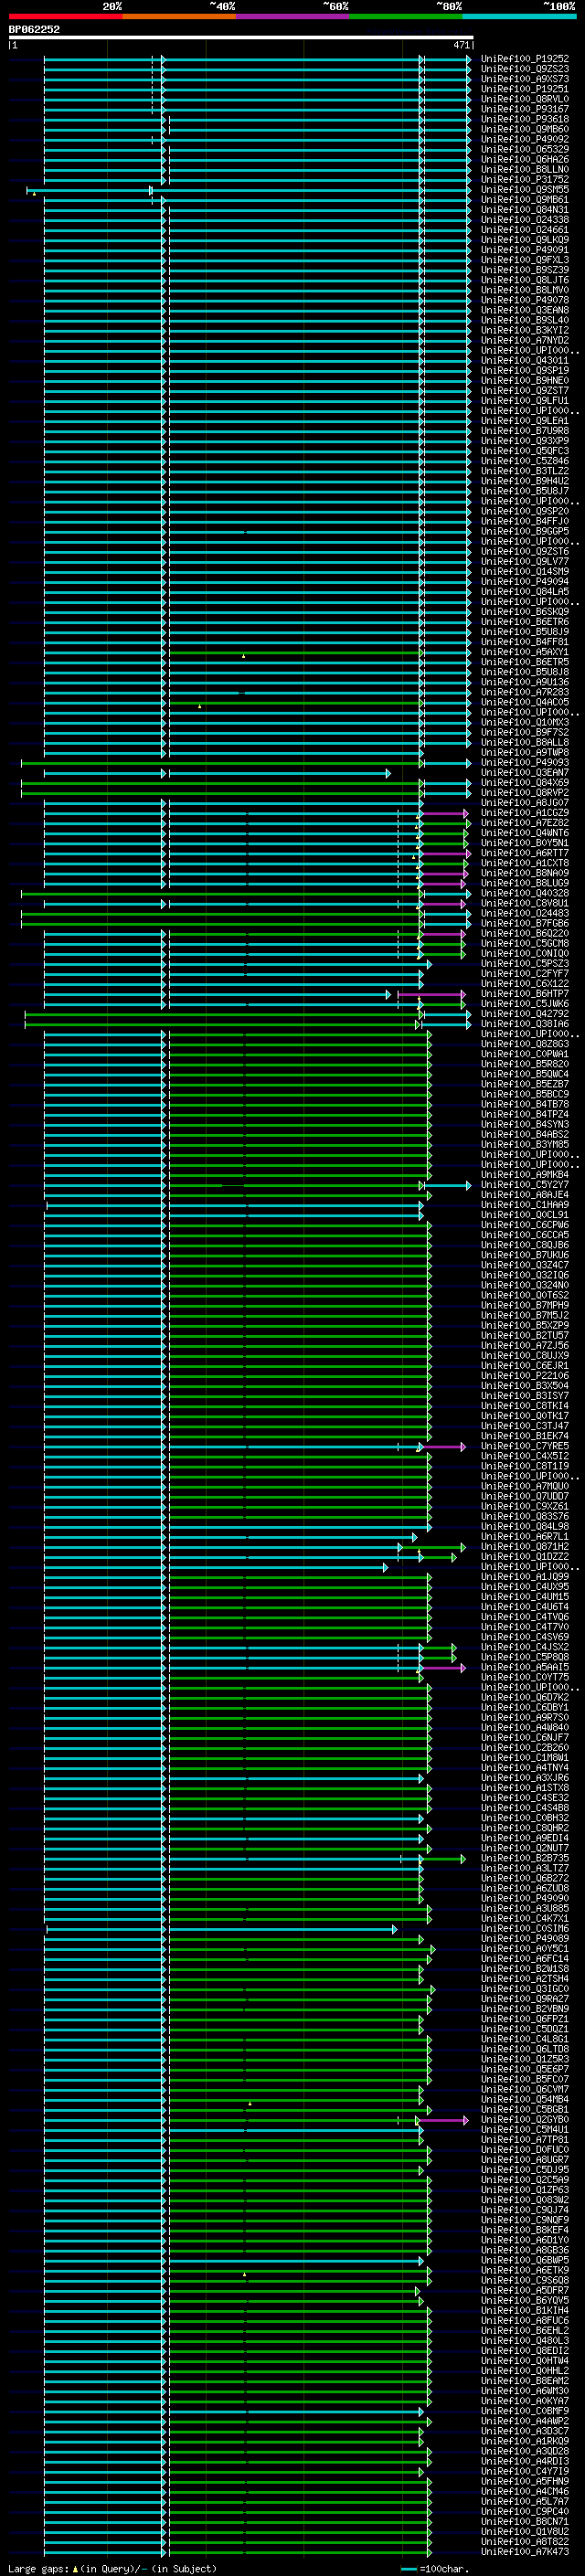
Task: Select label UniRef100_A7EZ82
Action: pyautogui.click(x=524, y=823)
